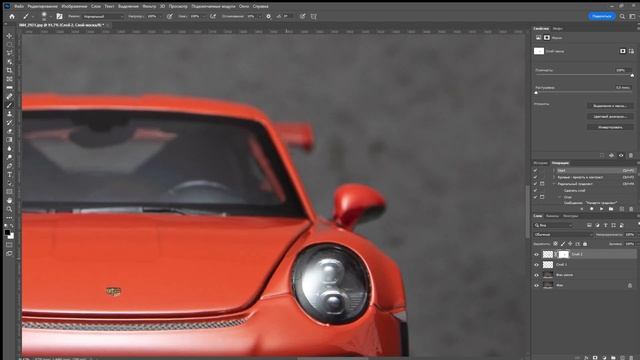Viewport: 640px width, 360px height.
Task: Create new adjustment layer icon in Layers panel
Action: (604, 358)
